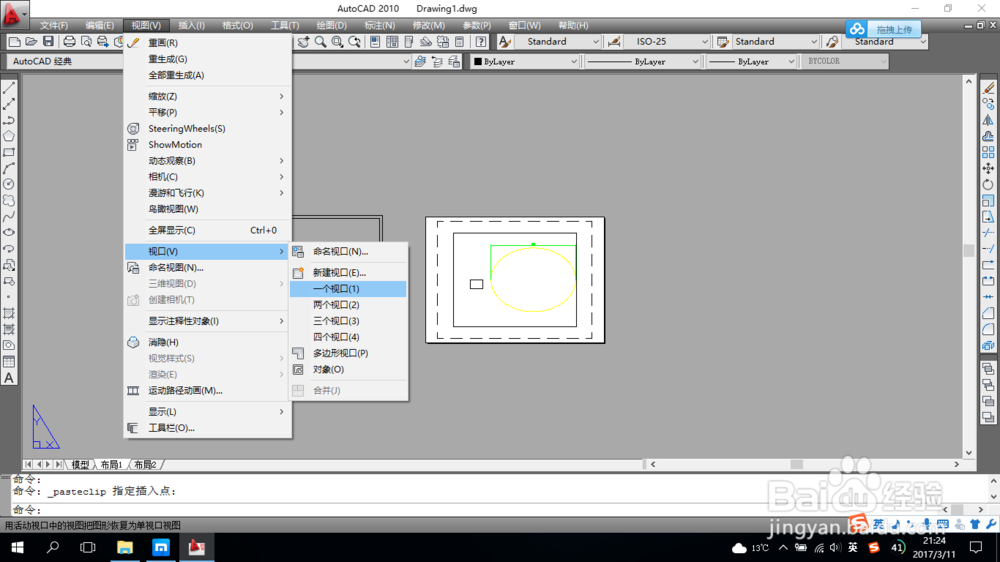Choose 全屏显示(C) menu item

tap(208, 230)
